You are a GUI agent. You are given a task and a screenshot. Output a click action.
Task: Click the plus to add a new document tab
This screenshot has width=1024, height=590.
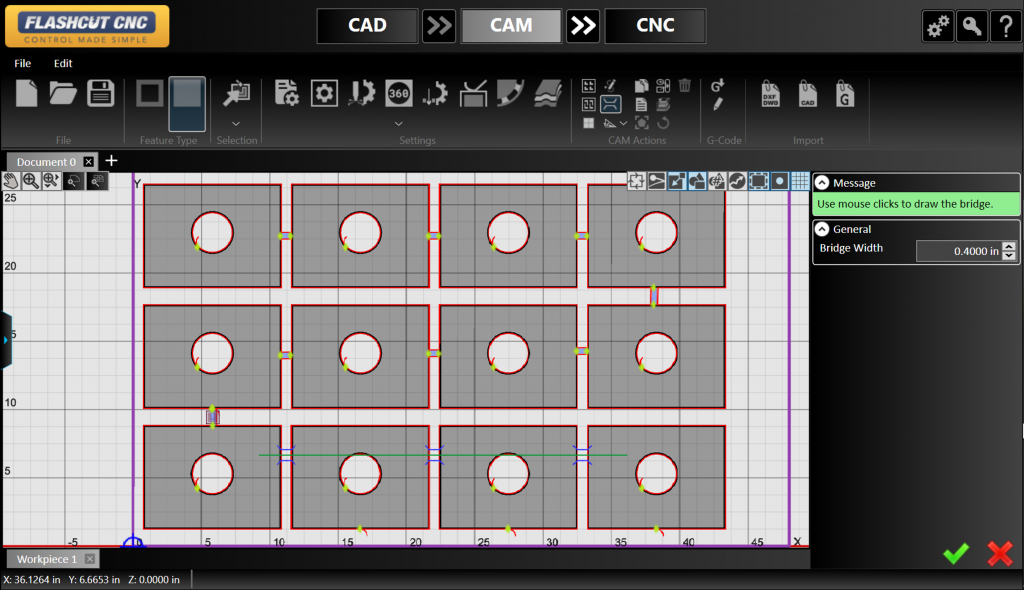pyautogui.click(x=111, y=161)
